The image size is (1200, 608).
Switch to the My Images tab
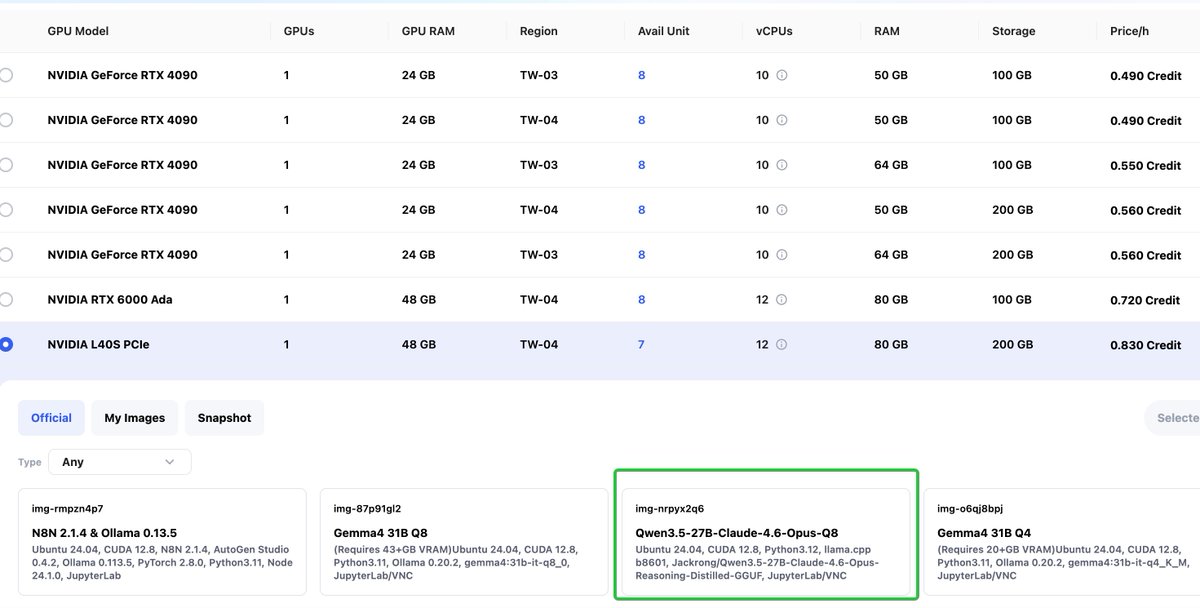click(135, 418)
